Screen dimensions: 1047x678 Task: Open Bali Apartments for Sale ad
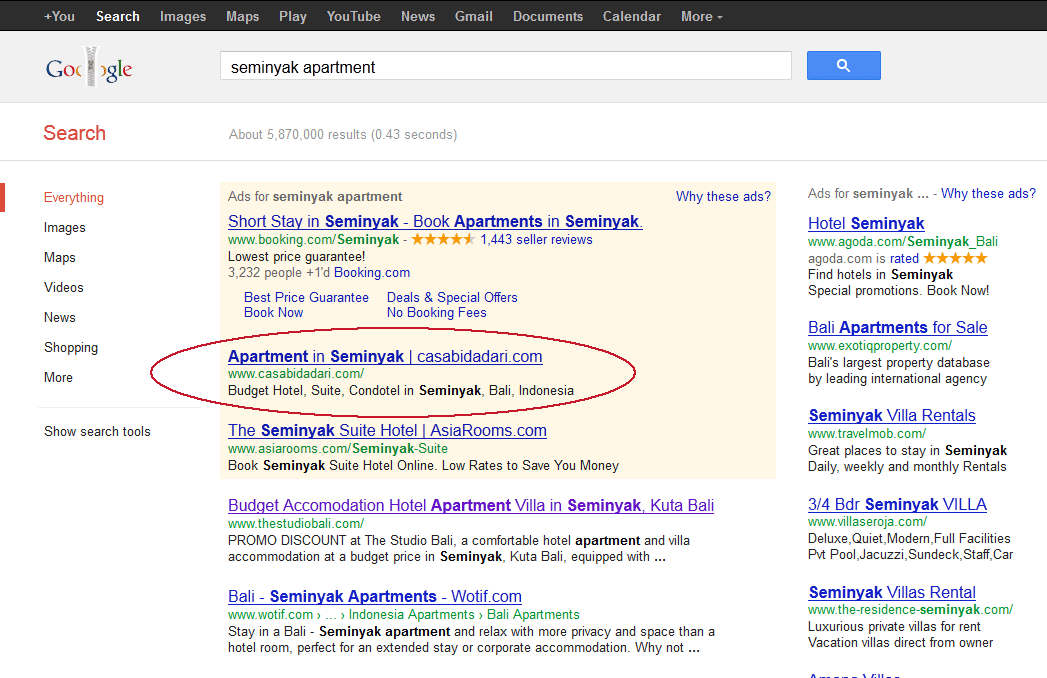click(x=897, y=328)
